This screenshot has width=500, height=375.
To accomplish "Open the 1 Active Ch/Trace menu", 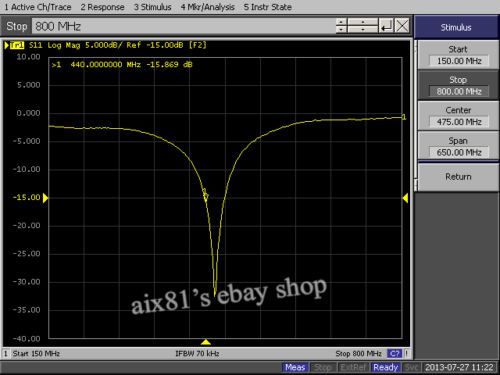I will 38,7.
